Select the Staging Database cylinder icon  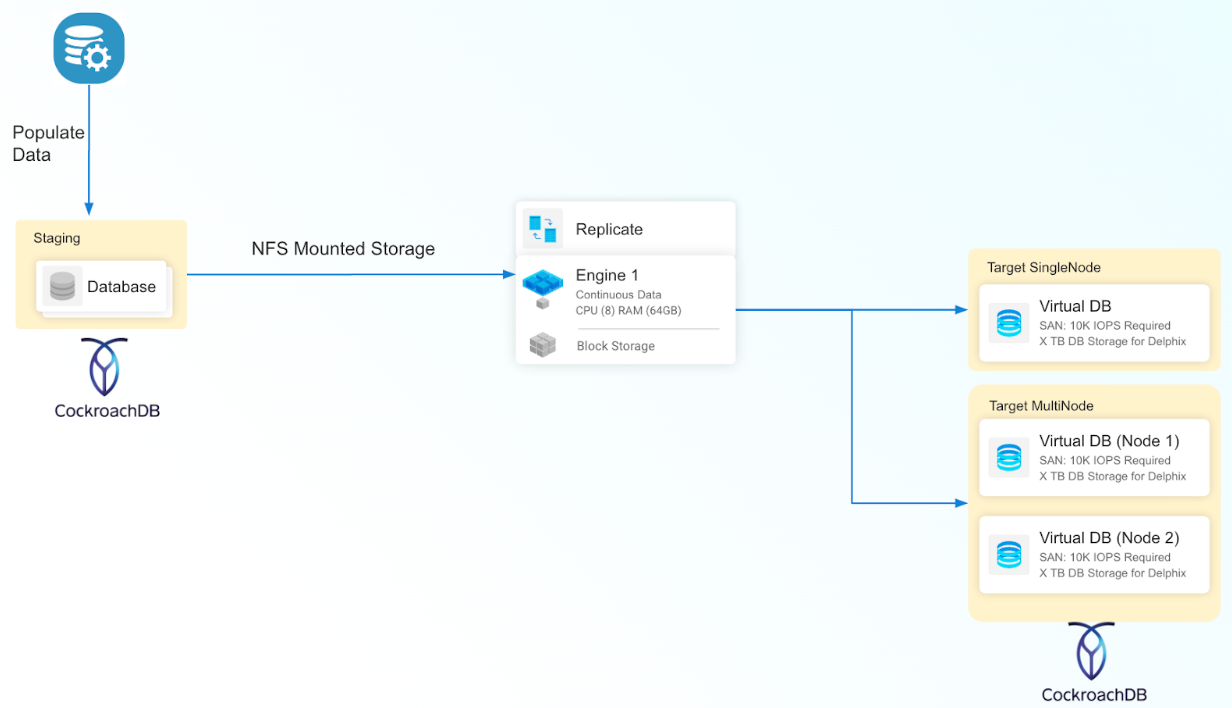click(62, 287)
